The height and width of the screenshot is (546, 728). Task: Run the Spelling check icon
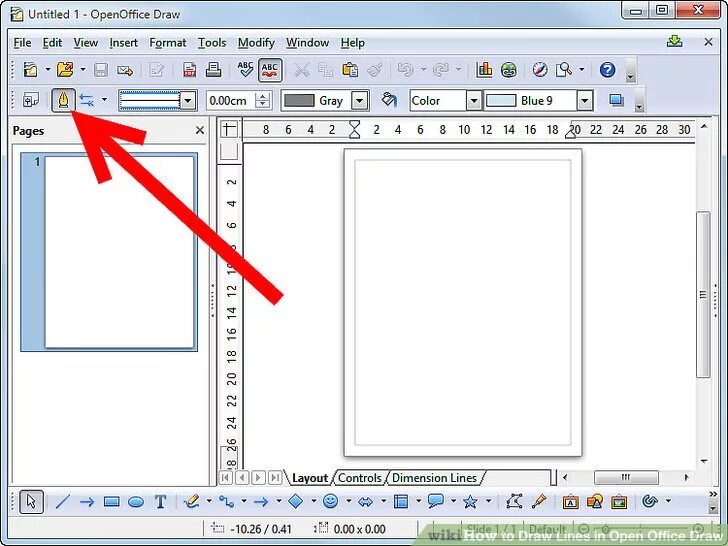pos(245,70)
